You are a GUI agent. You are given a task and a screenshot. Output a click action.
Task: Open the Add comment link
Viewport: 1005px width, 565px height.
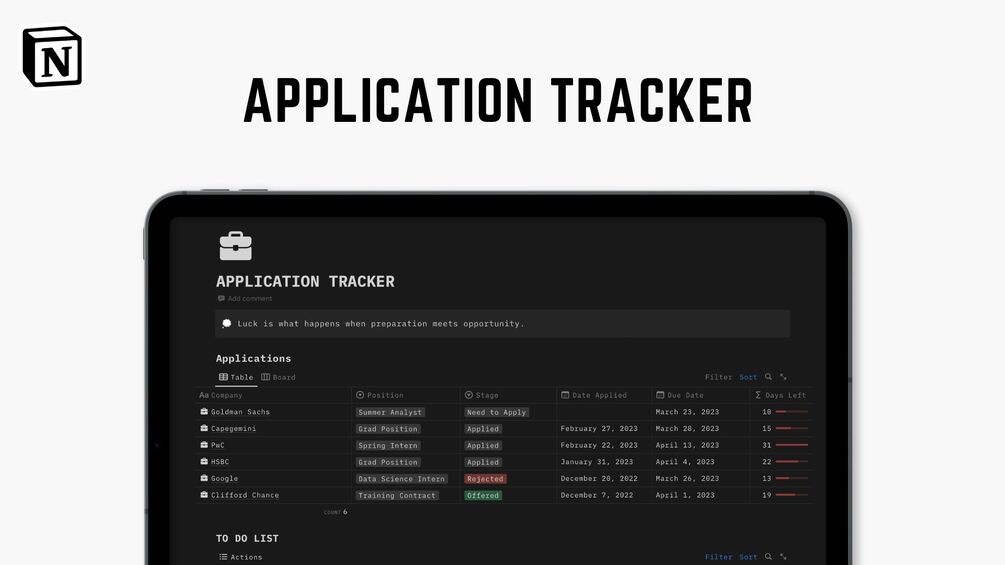[245, 299]
